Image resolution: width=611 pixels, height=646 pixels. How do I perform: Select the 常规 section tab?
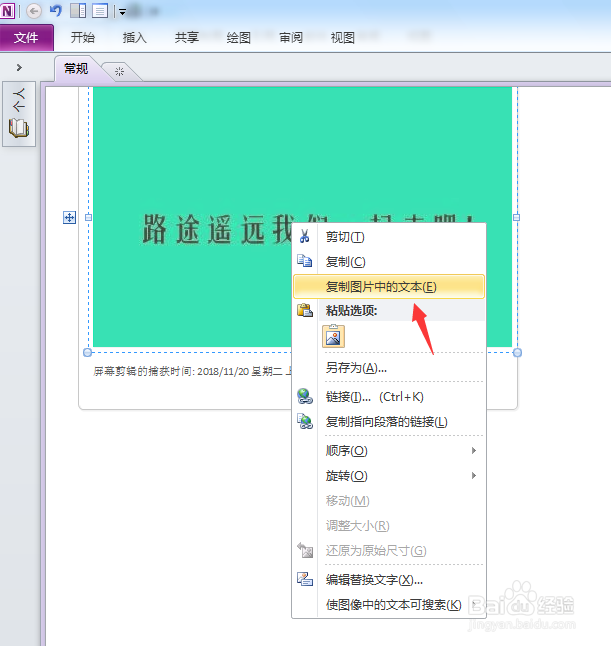pos(76,69)
